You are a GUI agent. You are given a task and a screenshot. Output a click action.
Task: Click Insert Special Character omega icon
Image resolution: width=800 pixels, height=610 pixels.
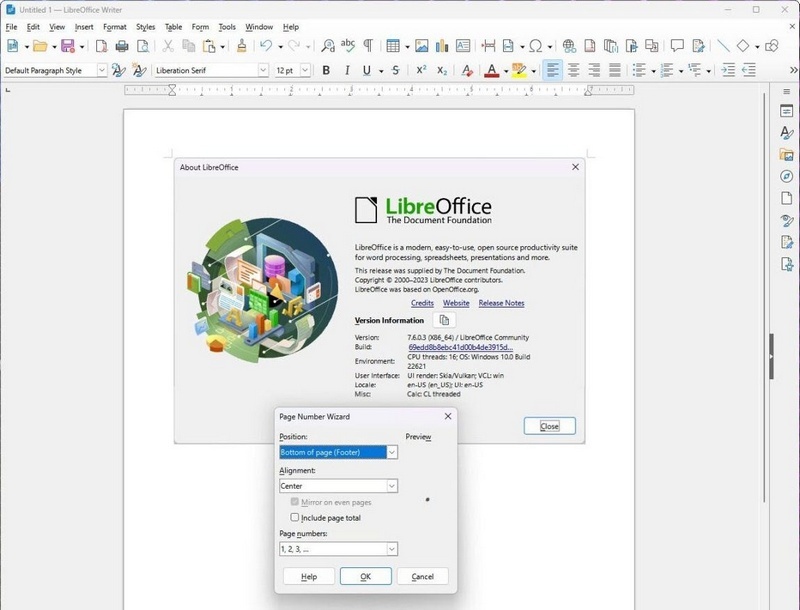point(535,46)
